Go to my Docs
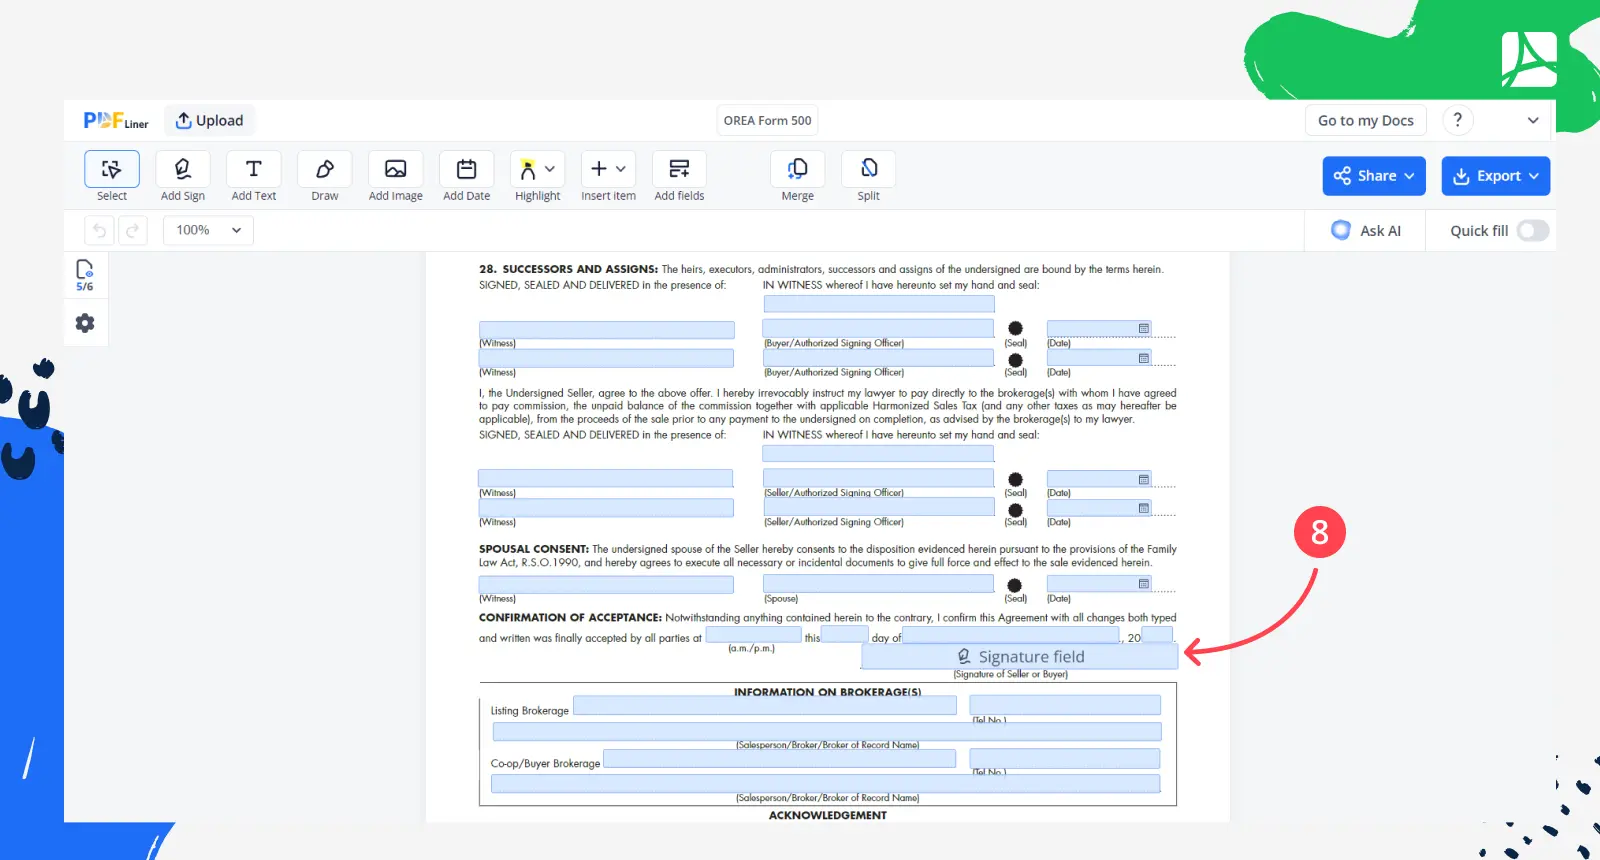 [x=1366, y=120]
